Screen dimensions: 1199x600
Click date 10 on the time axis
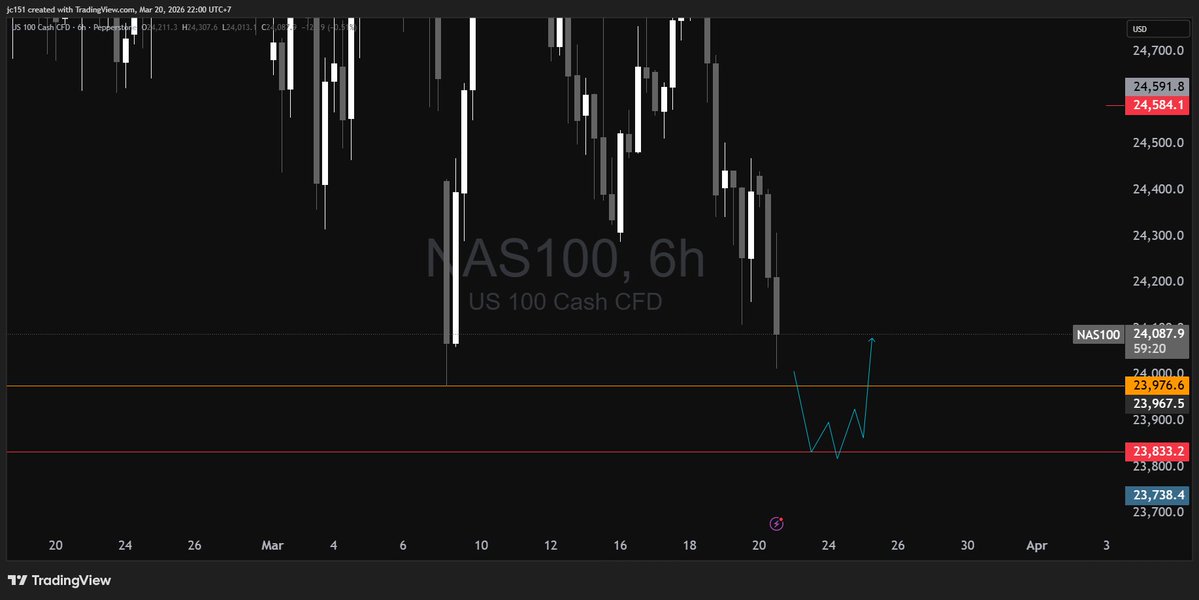point(481,546)
